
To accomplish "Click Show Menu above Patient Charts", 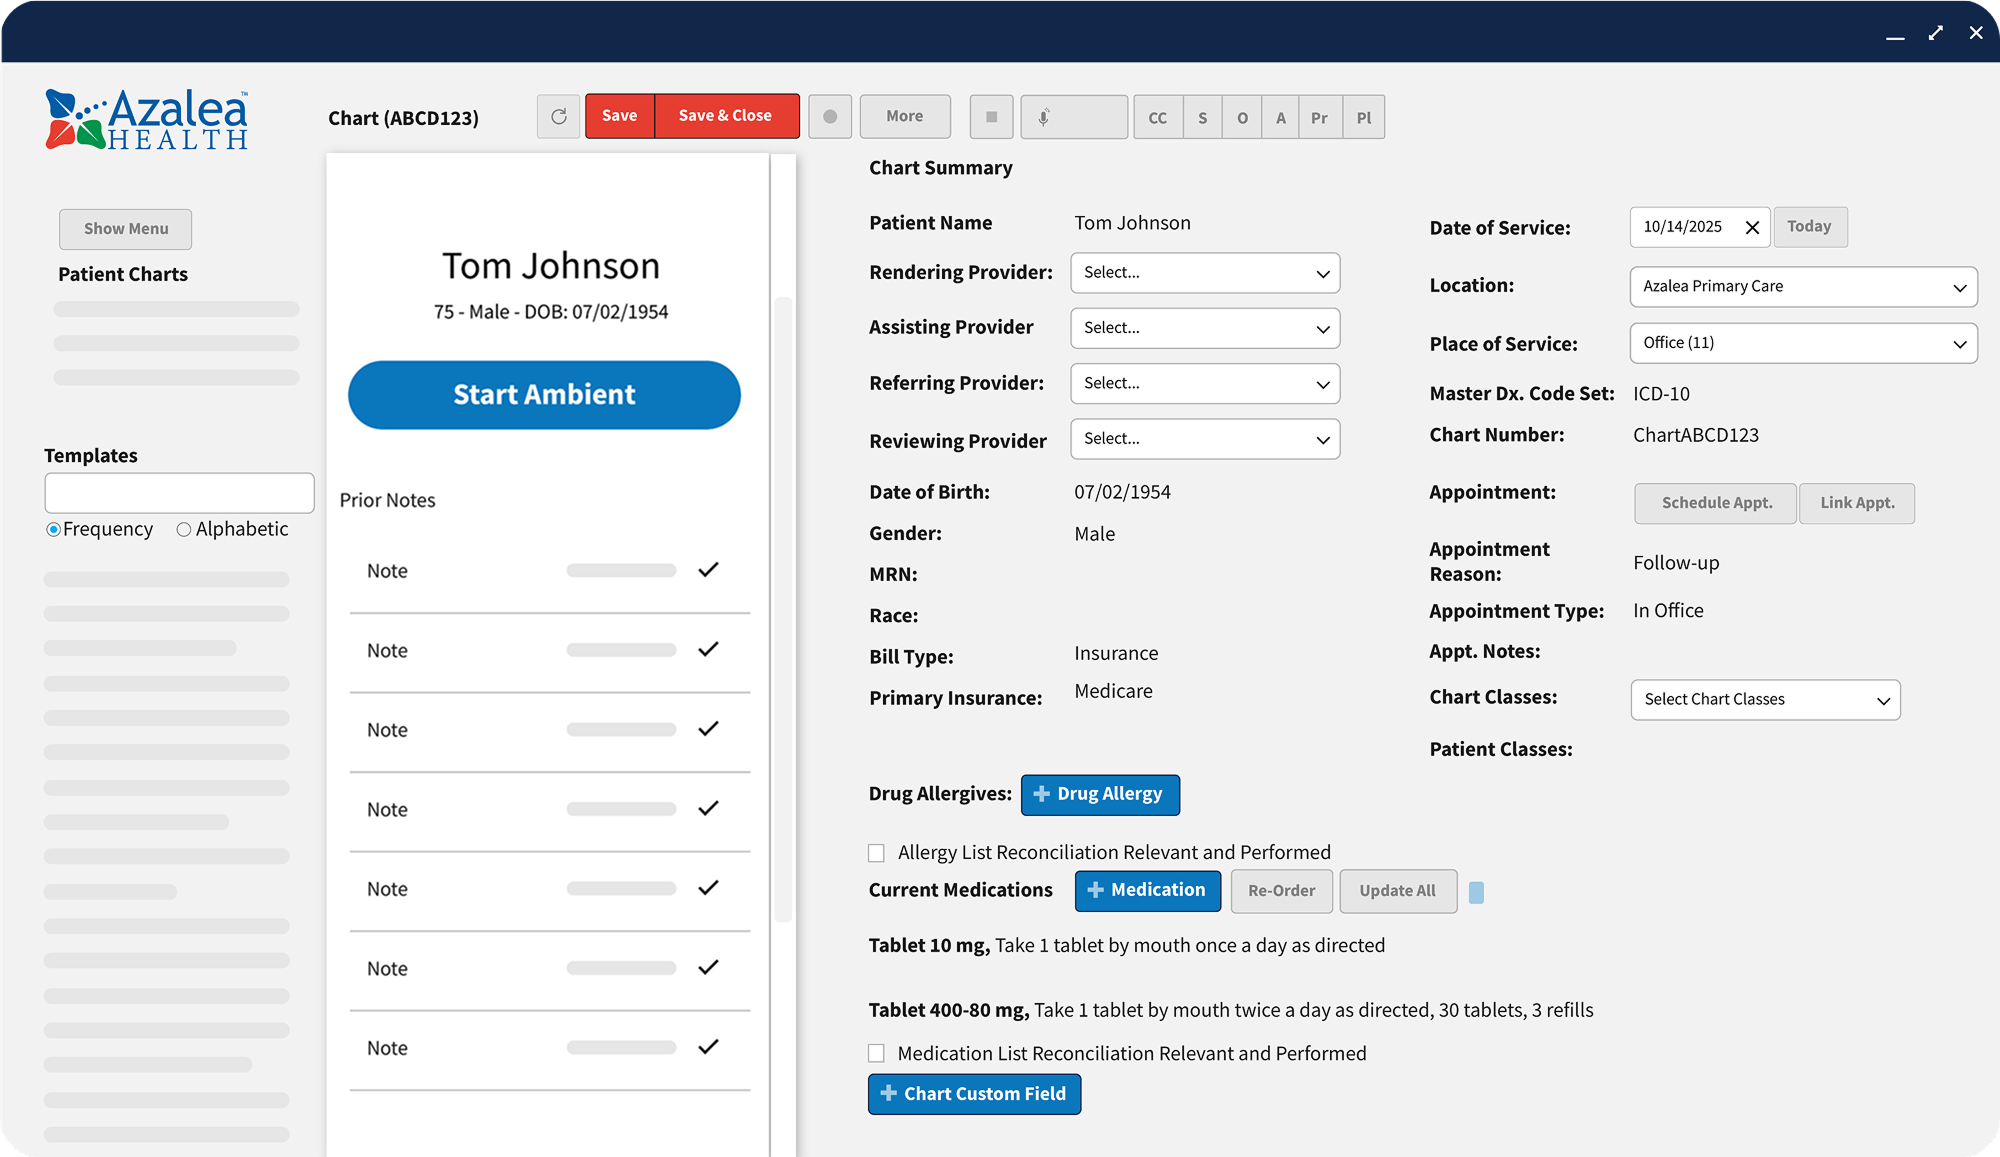I will (x=125, y=229).
